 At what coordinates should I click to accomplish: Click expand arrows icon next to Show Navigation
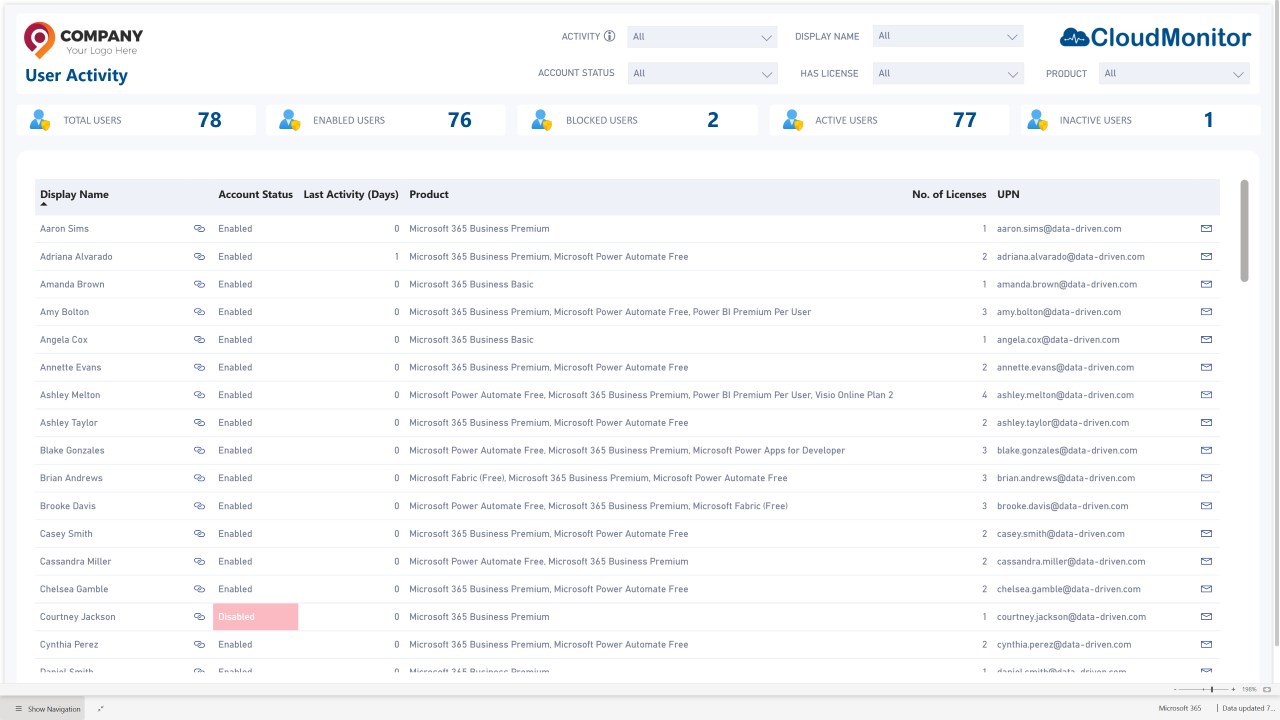pyautogui.click(x=101, y=709)
